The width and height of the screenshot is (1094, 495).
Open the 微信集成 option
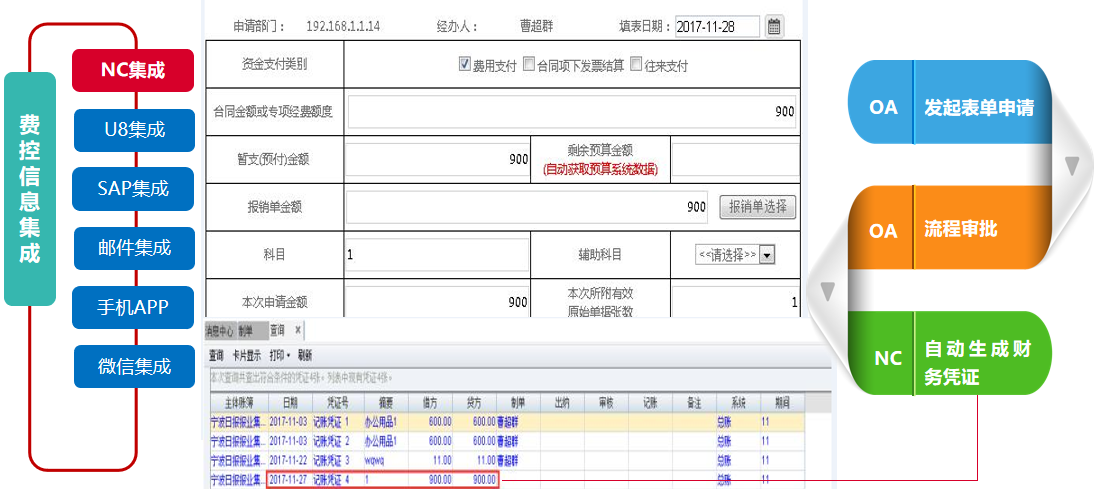click(133, 366)
